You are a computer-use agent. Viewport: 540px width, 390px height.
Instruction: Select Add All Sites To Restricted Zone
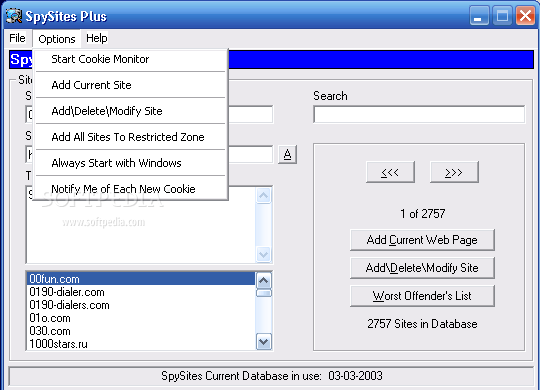(x=131, y=137)
